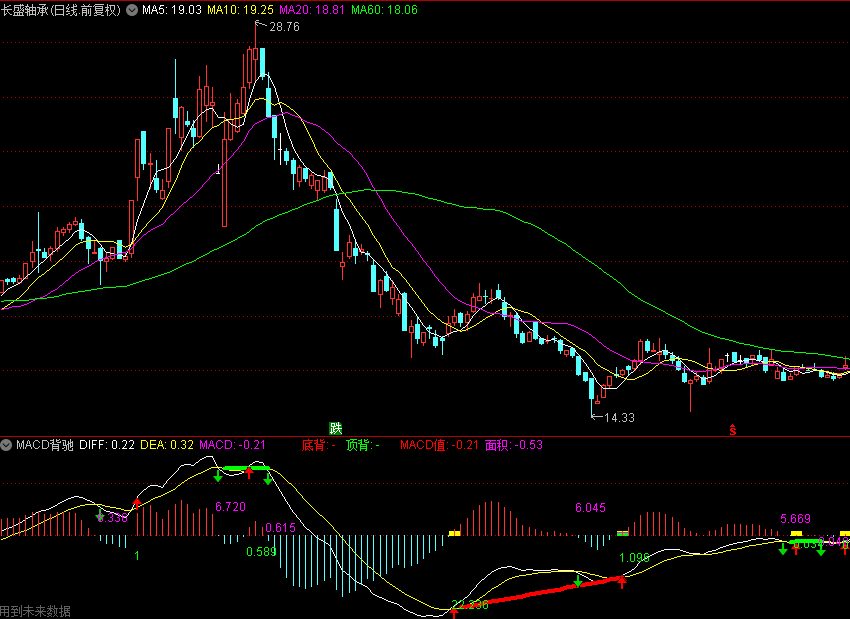The height and width of the screenshot is (619, 850).
Task: Click the green 跌 marker icon
Action: 336,428
